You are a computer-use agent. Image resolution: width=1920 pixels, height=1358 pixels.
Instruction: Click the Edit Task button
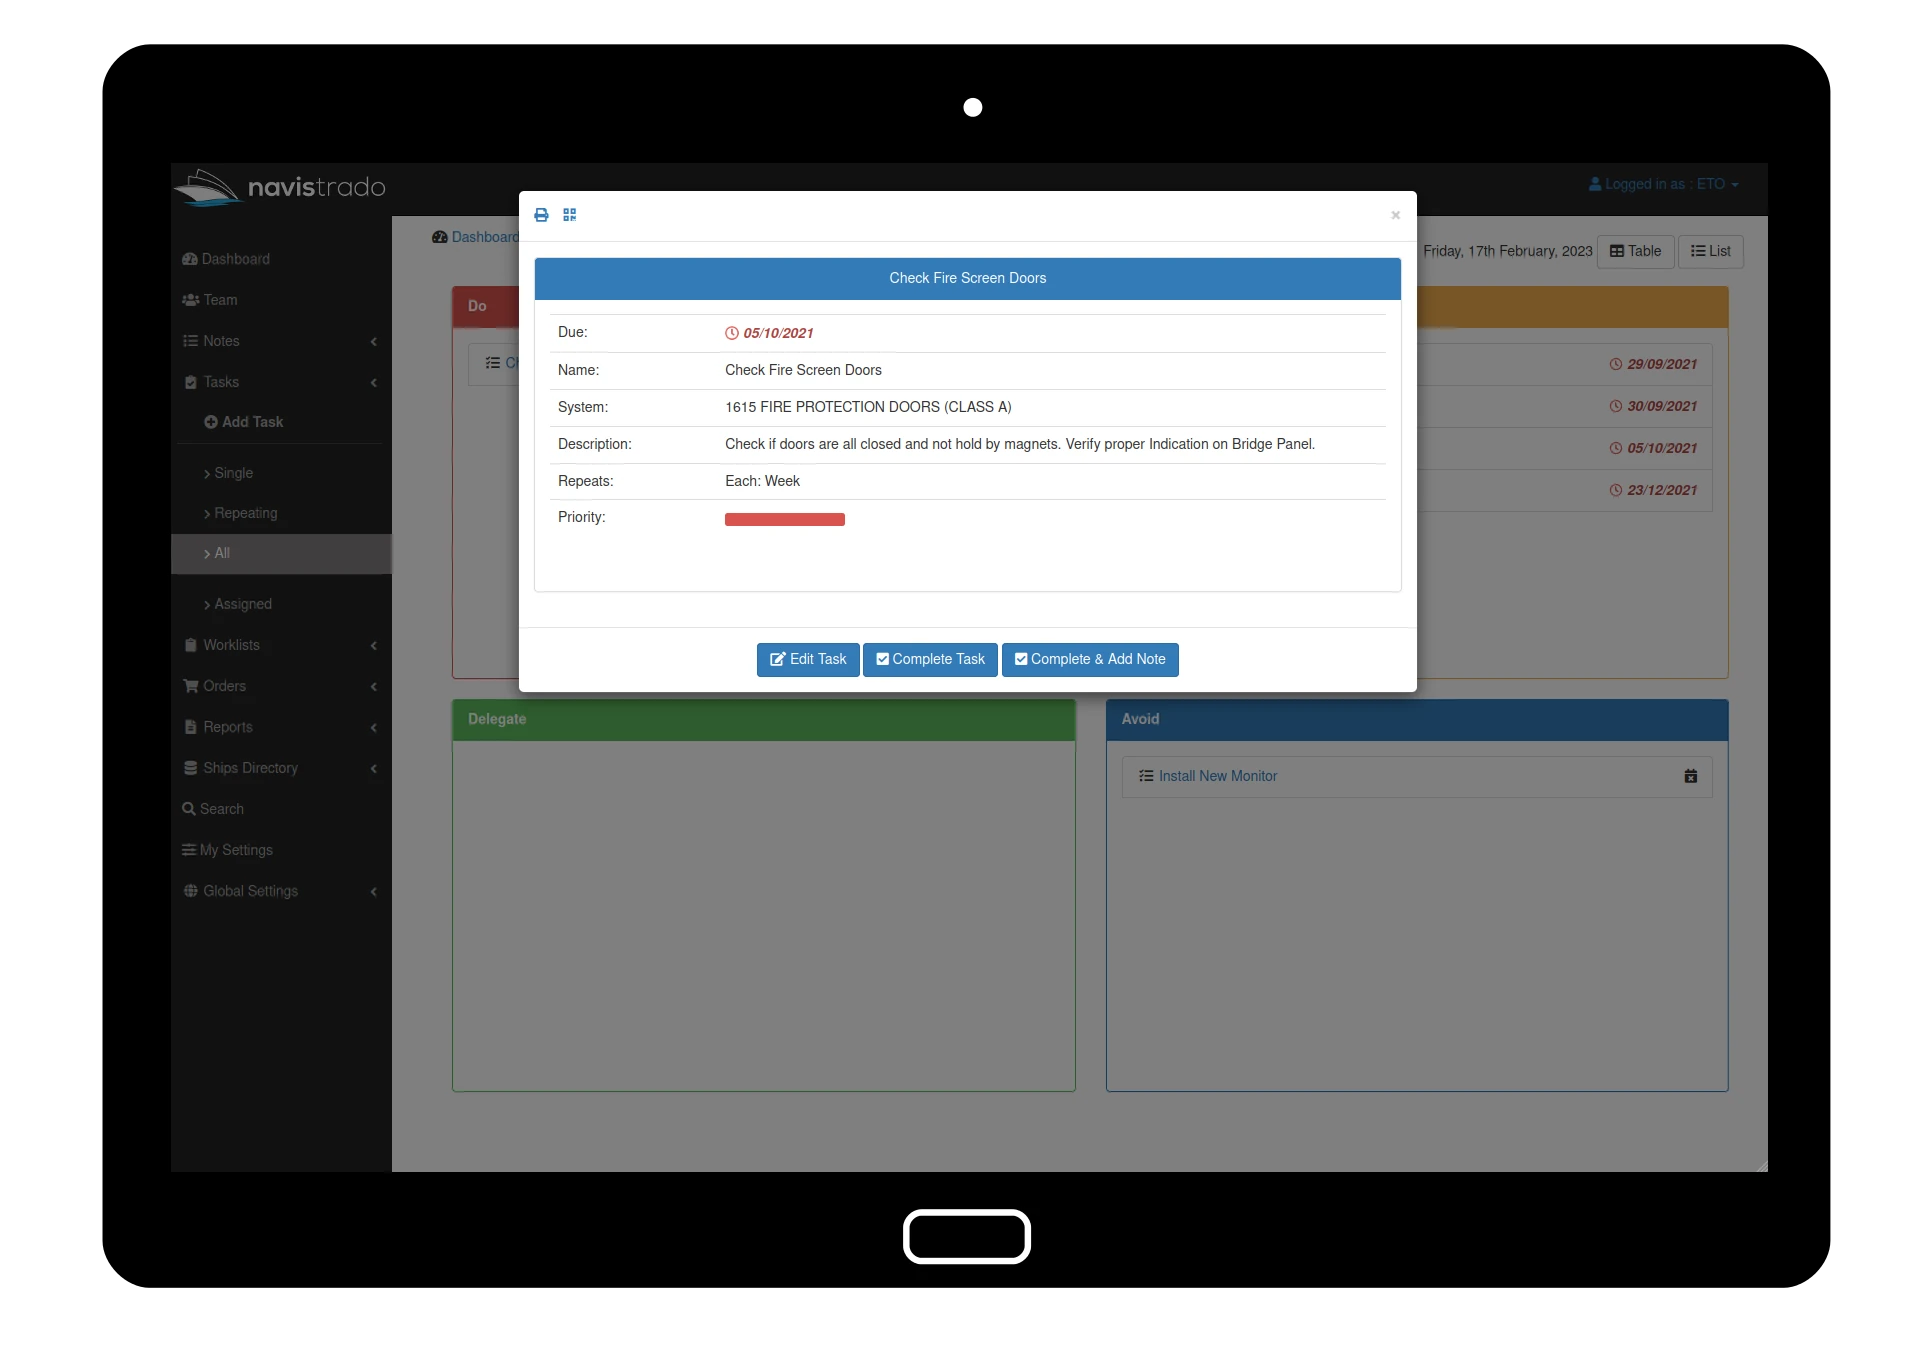[x=808, y=659]
